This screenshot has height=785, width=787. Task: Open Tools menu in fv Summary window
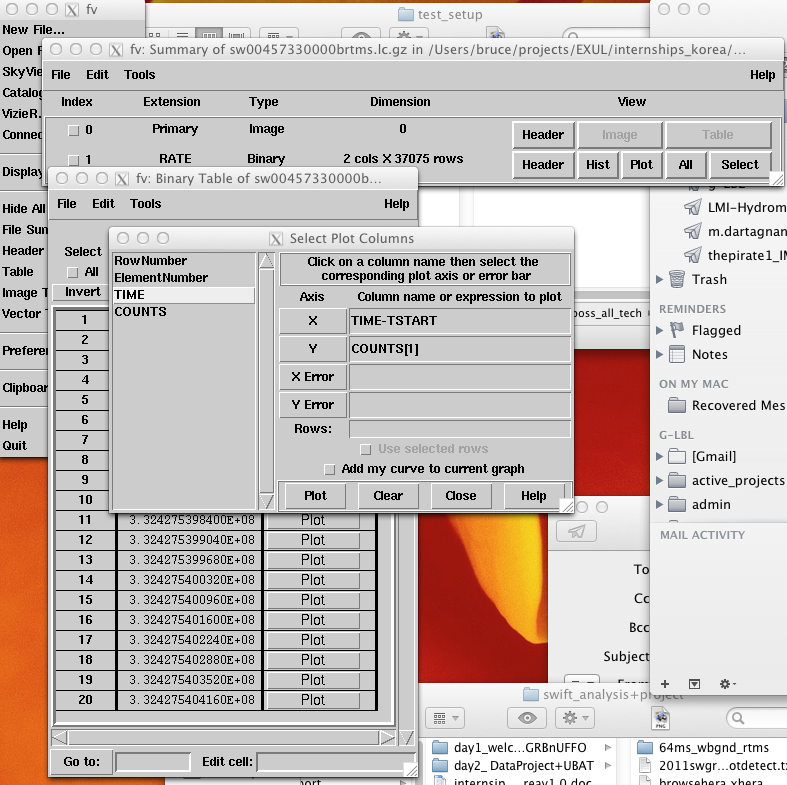(x=139, y=74)
